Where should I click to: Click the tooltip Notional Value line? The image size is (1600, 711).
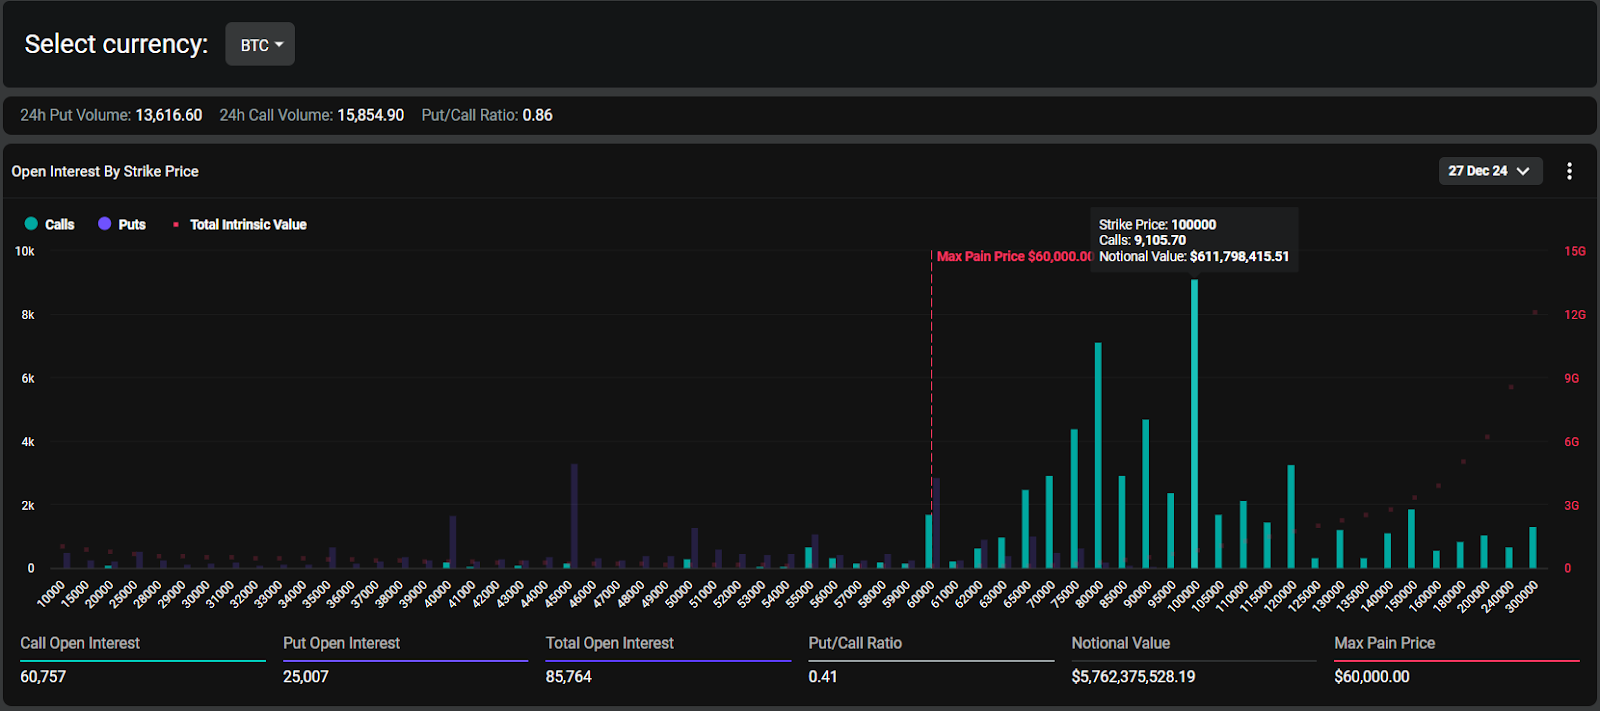(1194, 256)
